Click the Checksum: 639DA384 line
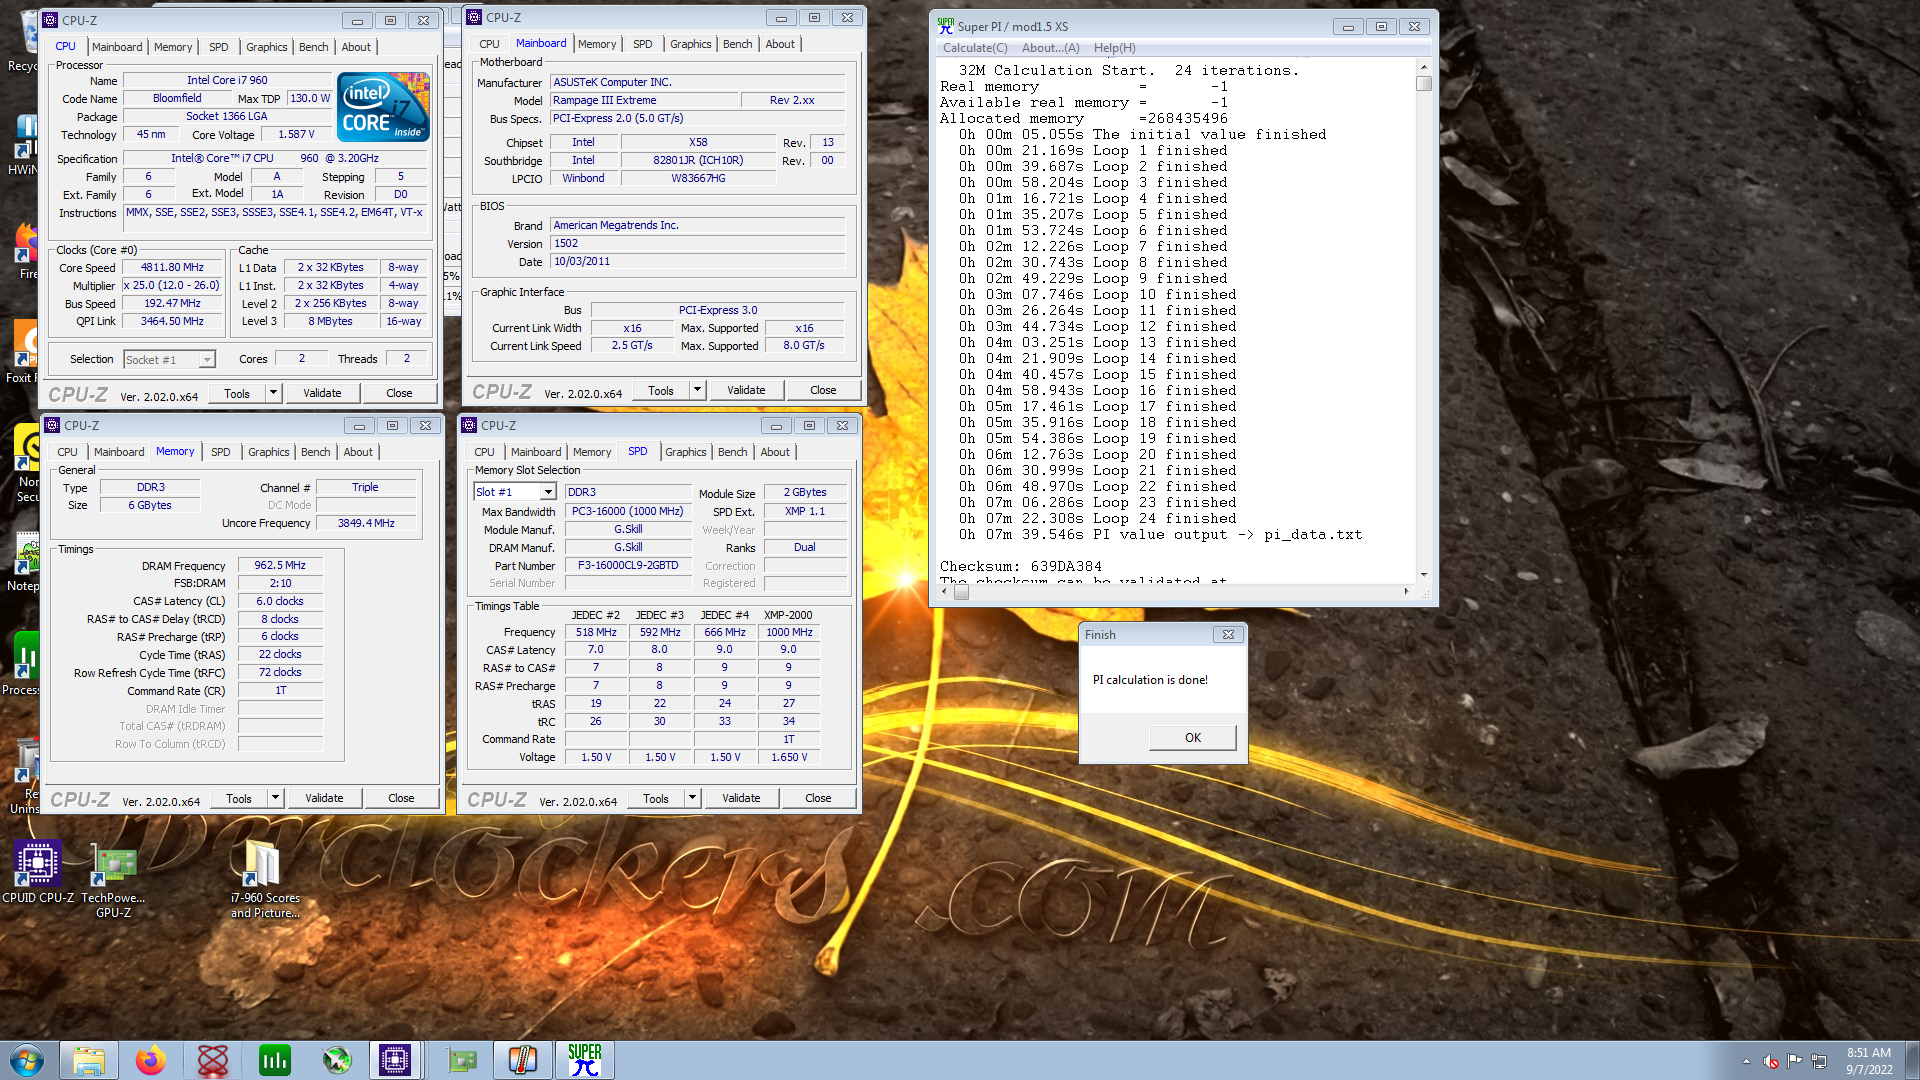This screenshot has height=1080, width=1920. click(1020, 566)
